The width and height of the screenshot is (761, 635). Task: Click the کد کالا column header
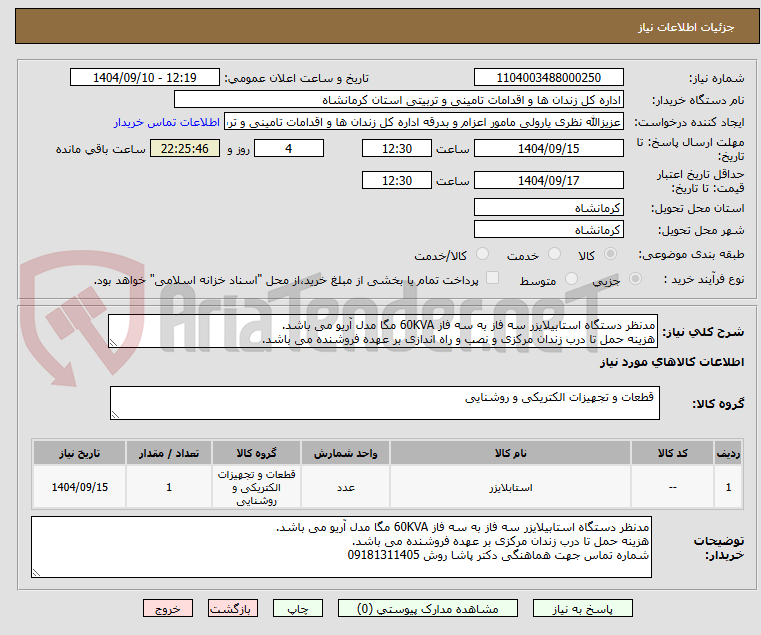[x=672, y=453]
